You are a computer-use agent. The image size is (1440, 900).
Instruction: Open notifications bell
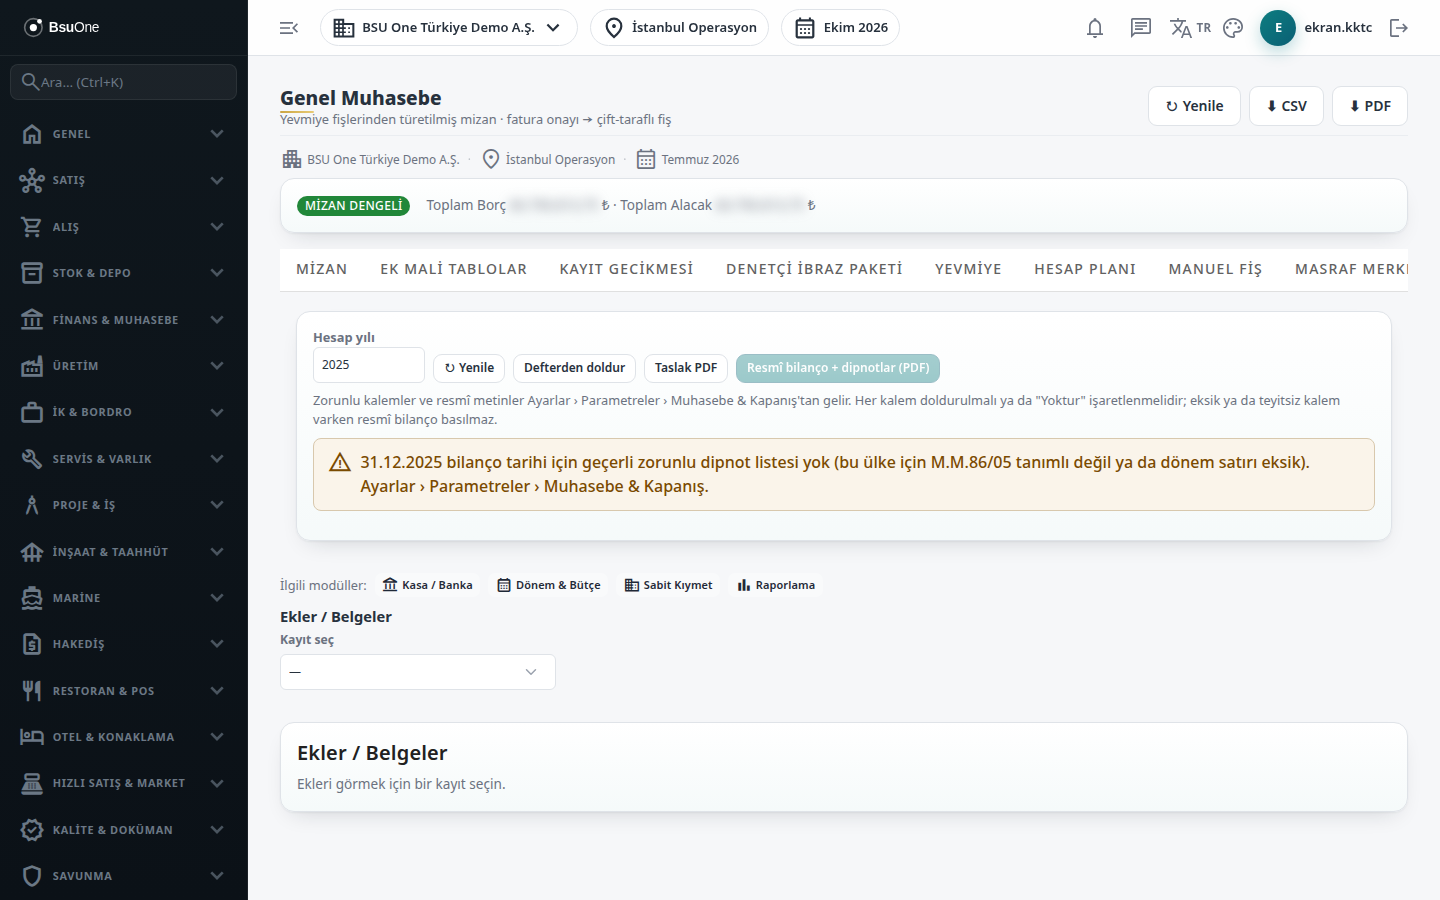click(1095, 28)
